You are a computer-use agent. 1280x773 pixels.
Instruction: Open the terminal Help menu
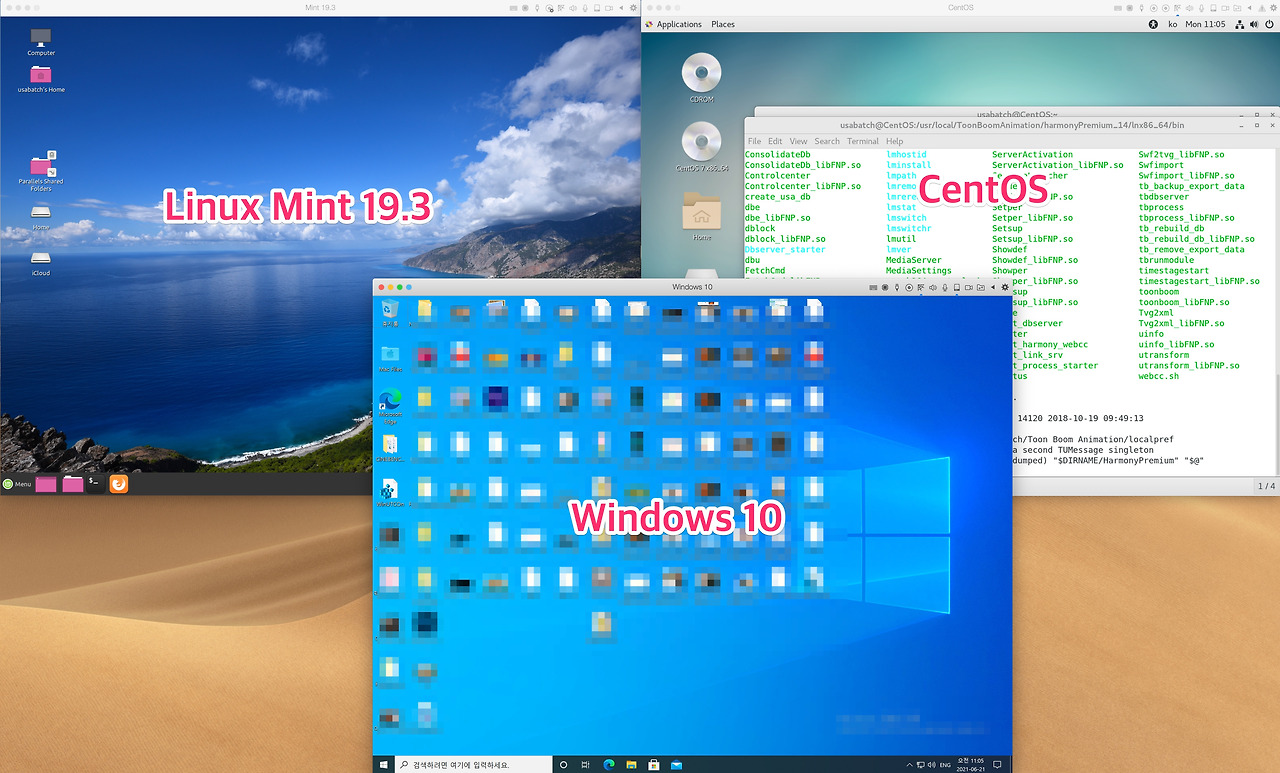pyautogui.click(x=894, y=141)
